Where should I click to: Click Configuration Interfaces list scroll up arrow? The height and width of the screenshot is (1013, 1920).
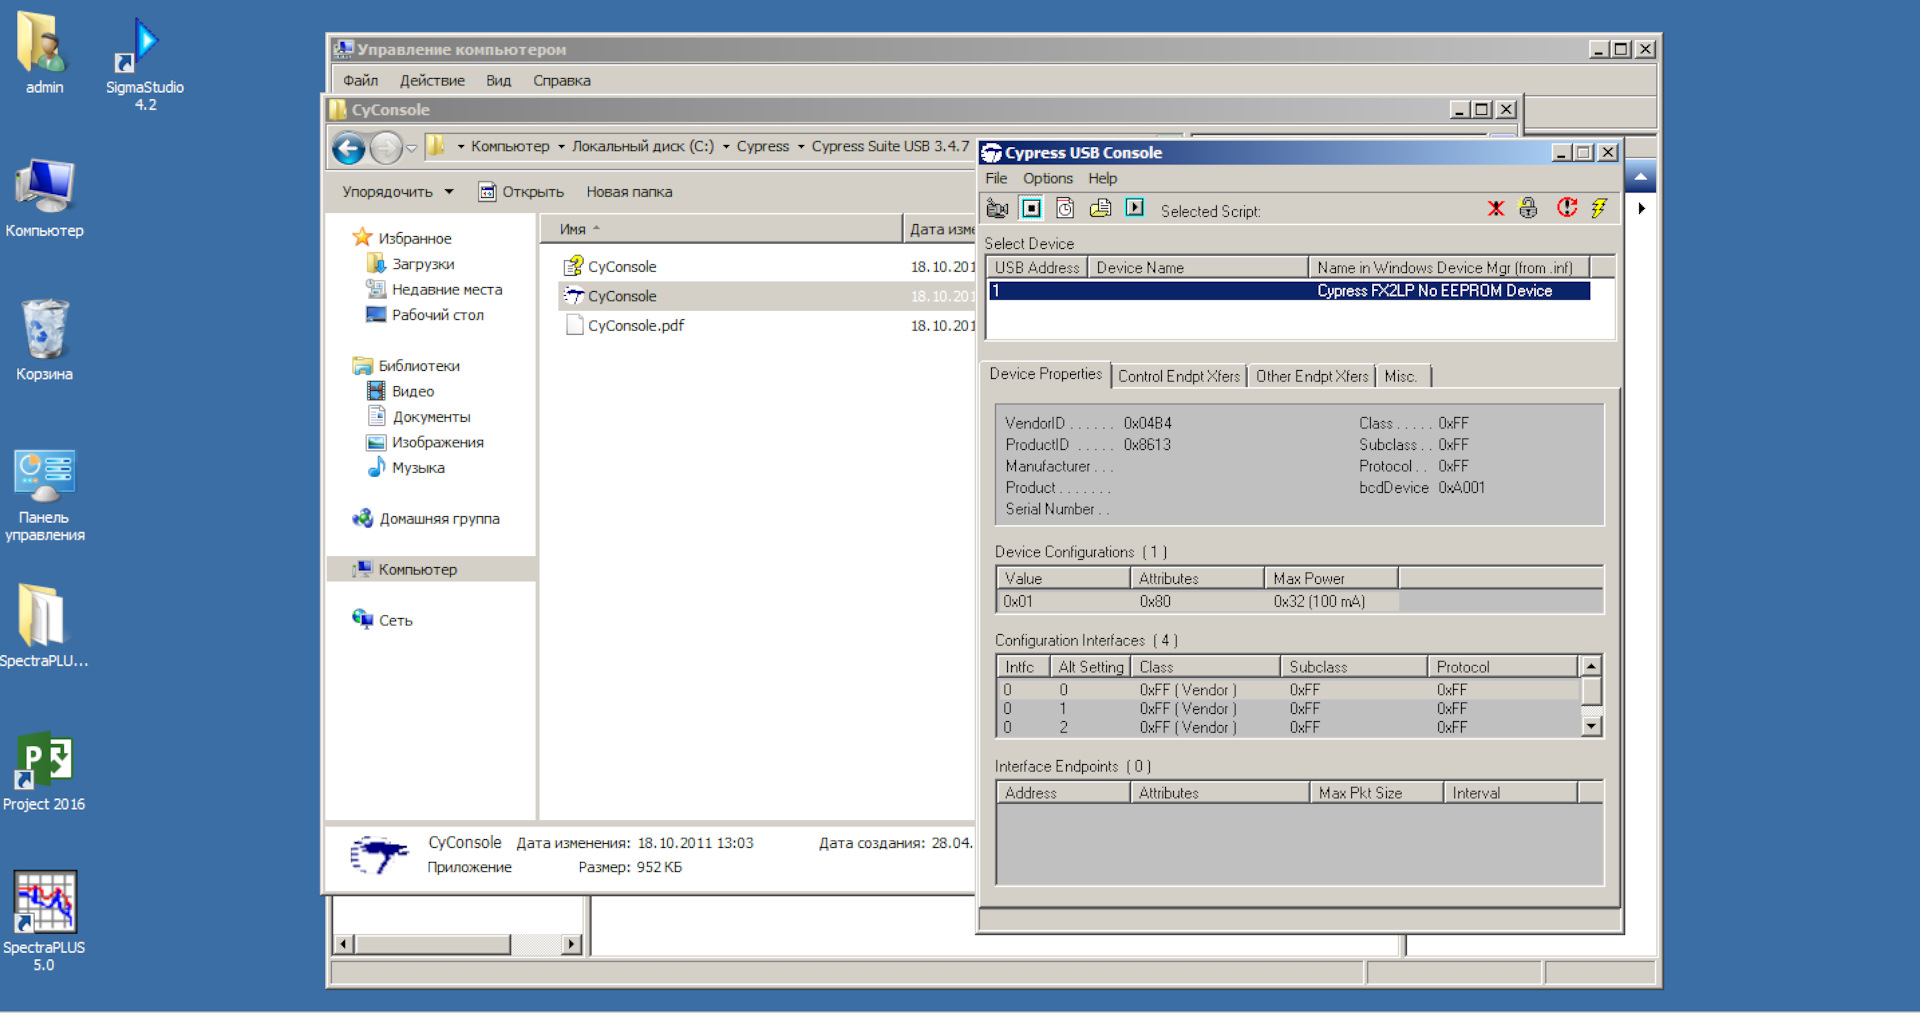(x=1591, y=666)
